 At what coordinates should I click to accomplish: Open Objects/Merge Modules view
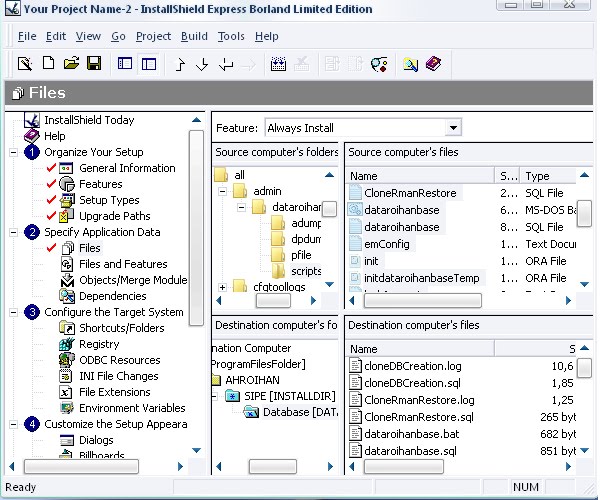click(133, 280)
